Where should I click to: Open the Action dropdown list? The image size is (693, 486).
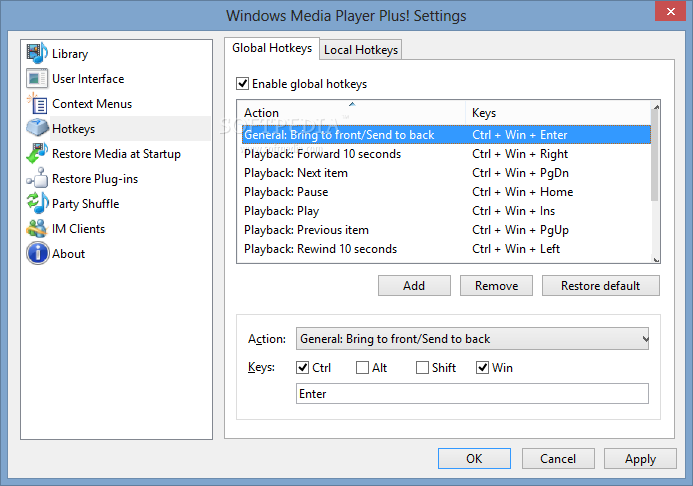click(472, 339)
